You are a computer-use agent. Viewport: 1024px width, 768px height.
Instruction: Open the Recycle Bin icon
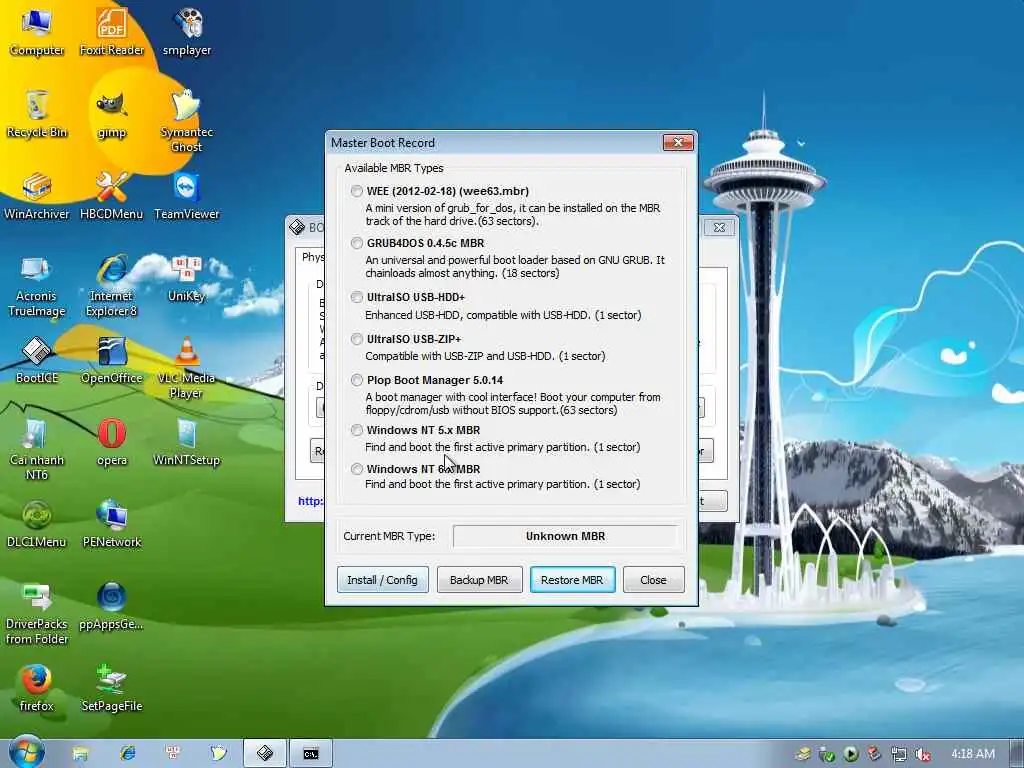point(37,114)
